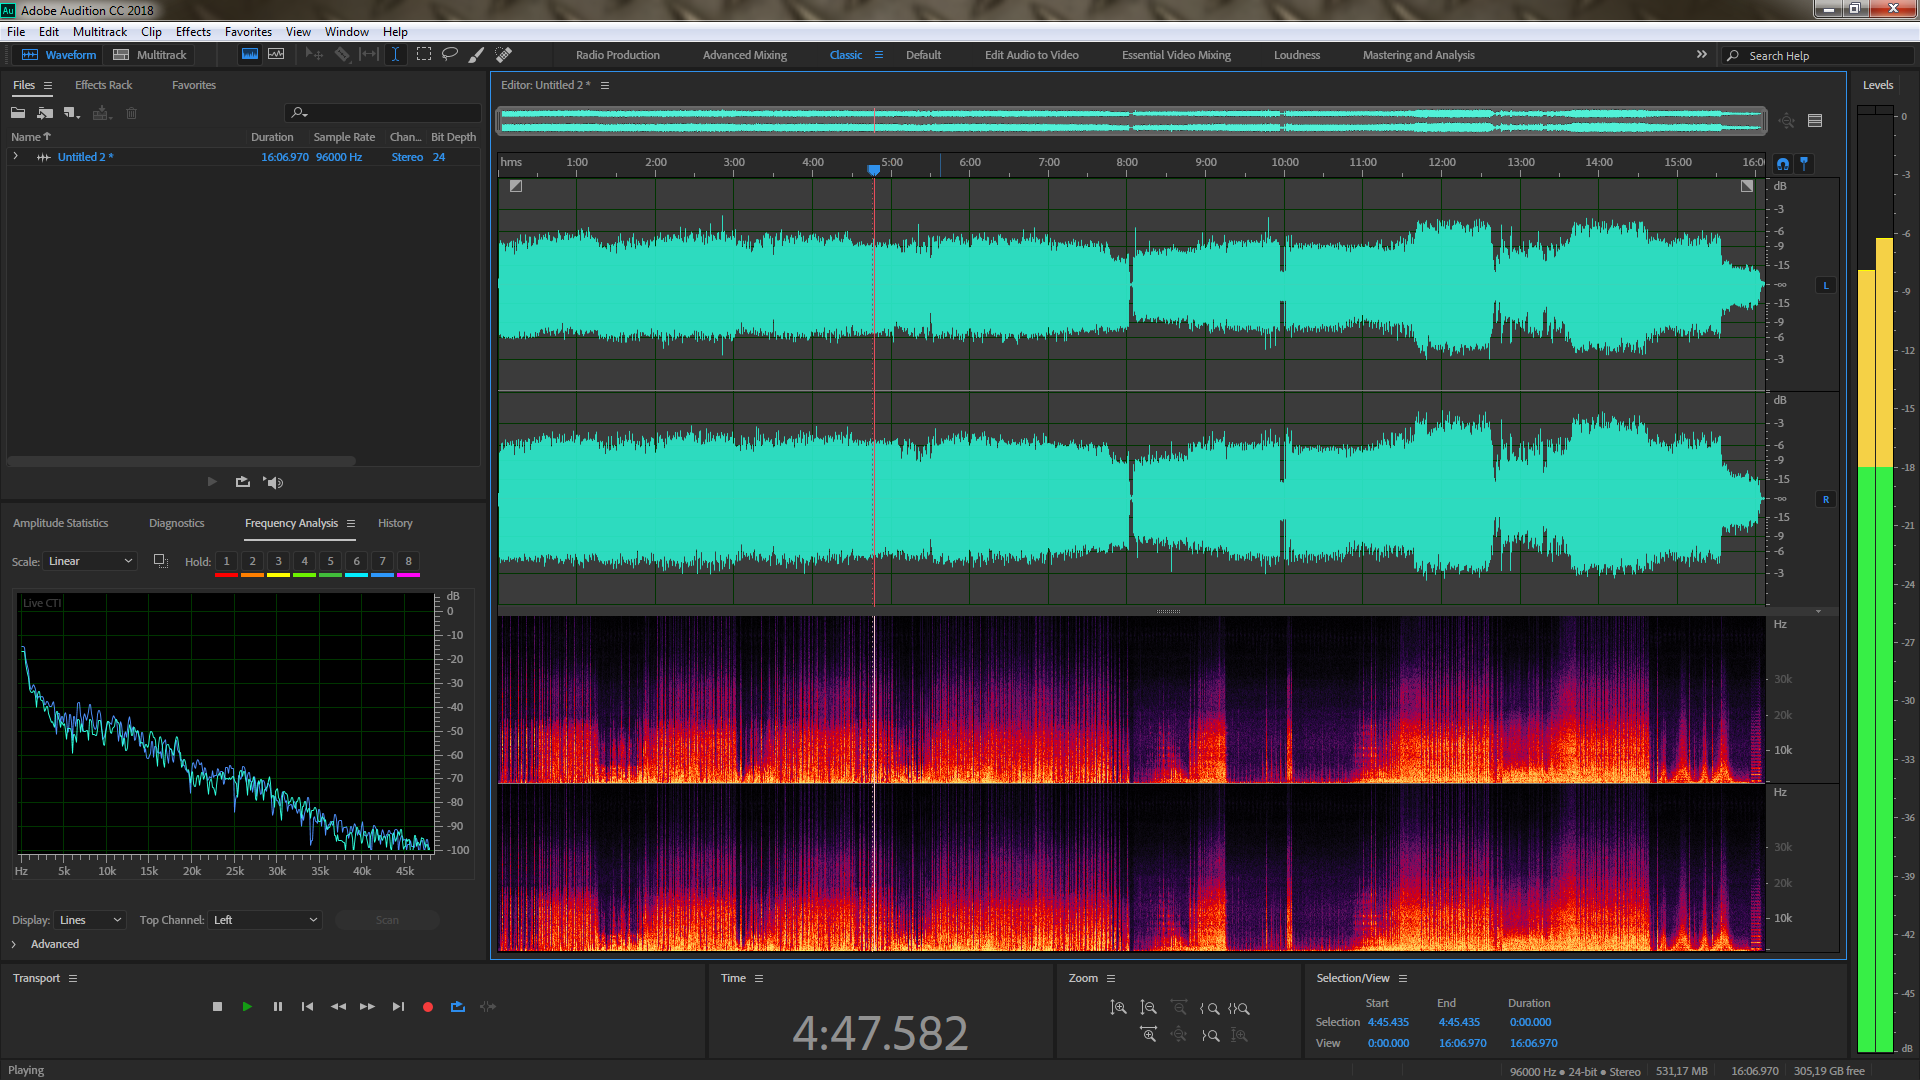Image resolution: width=1920 pixels, height=1080 pixels.
Task: Open the Effects menu
Action: 193,32
